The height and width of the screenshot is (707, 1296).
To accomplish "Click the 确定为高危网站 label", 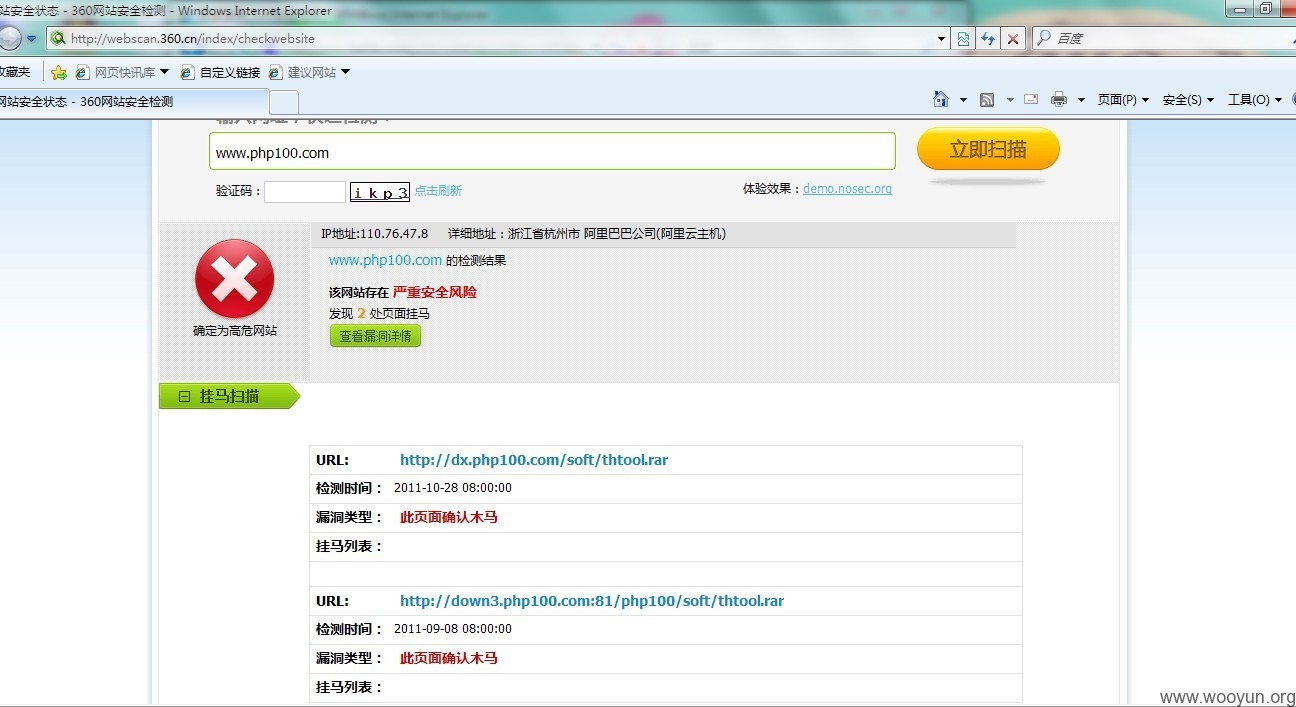I will point(235,331).
